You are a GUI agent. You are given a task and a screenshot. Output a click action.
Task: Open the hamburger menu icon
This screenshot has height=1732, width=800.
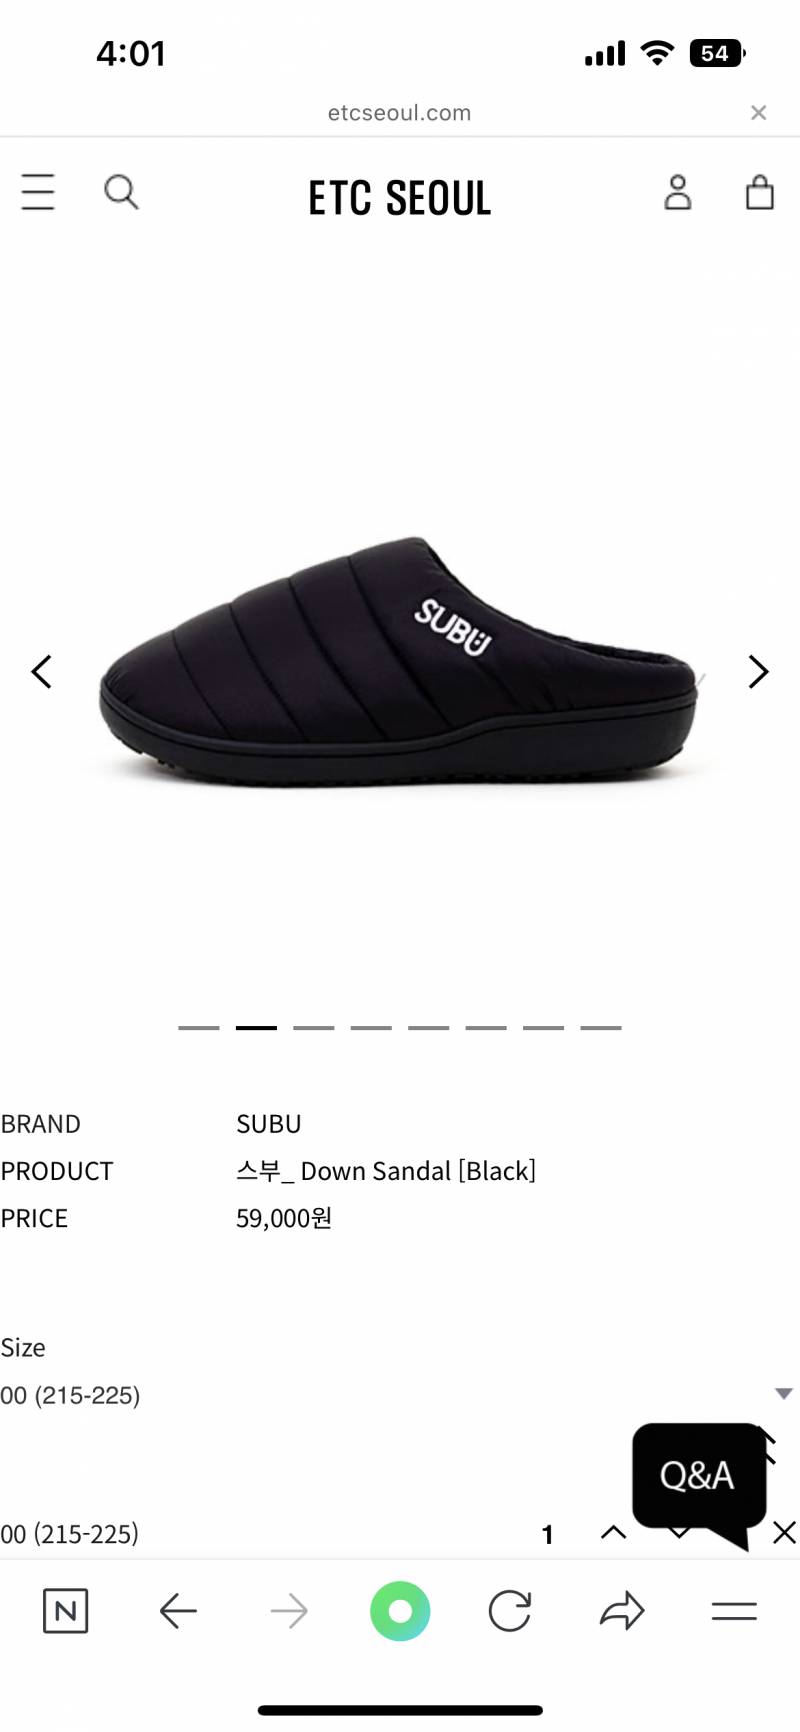tap(38, 192)
